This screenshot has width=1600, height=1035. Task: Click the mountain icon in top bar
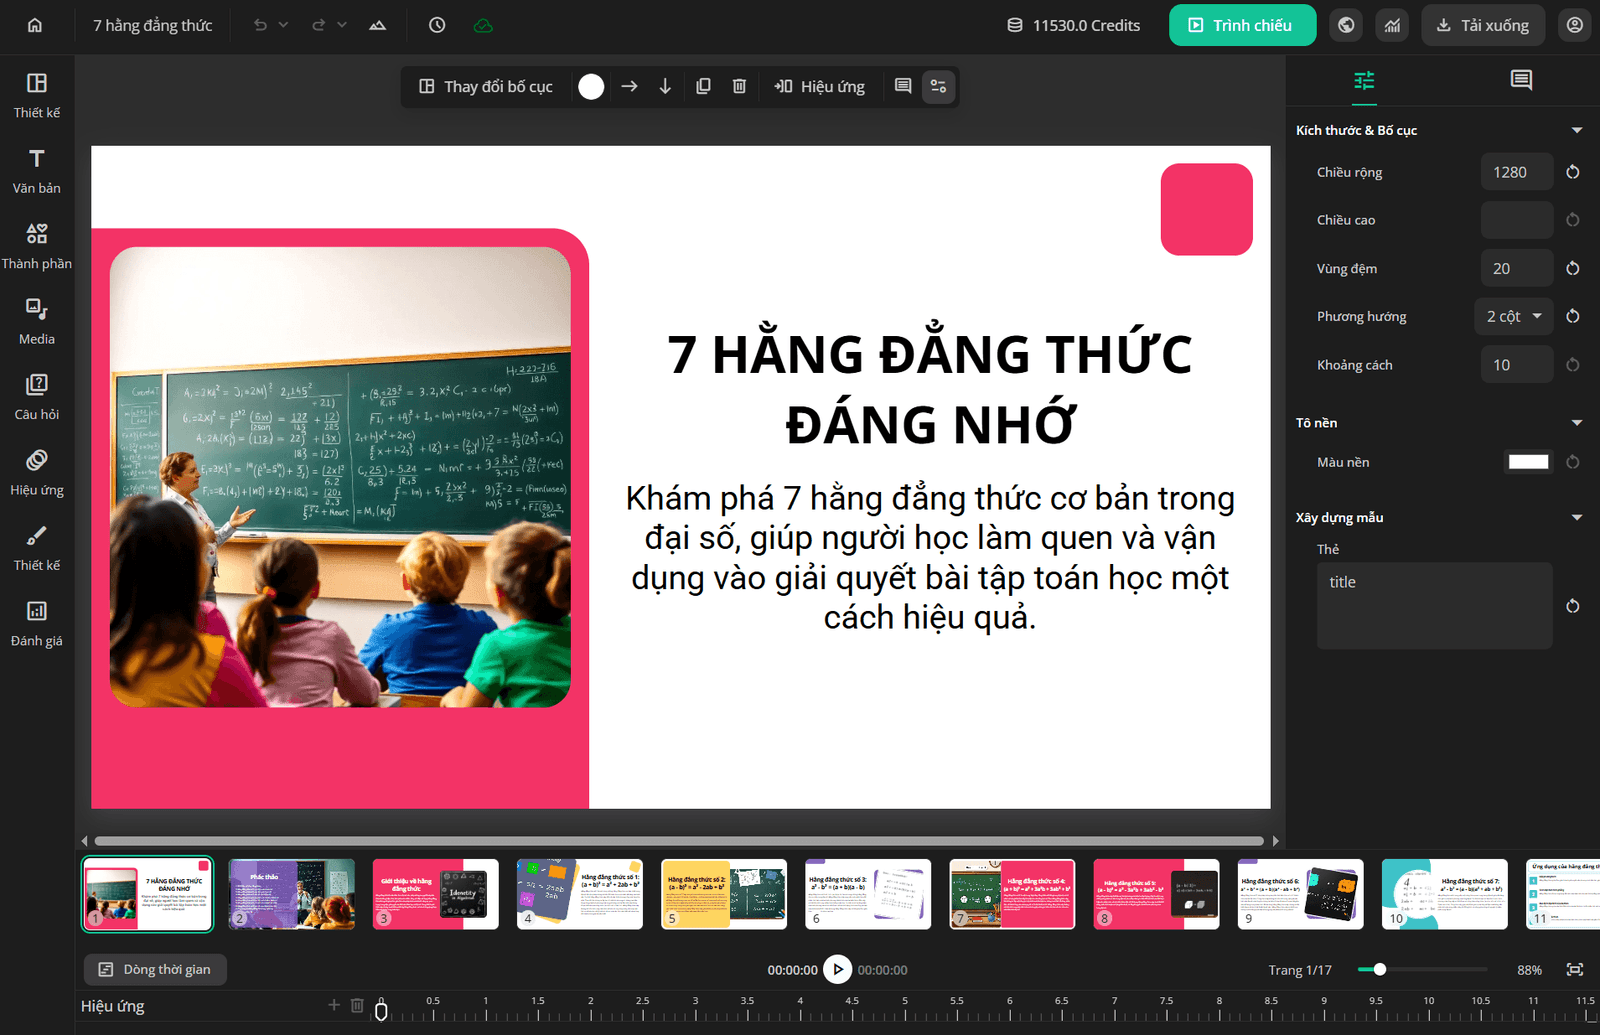[378, 25]
